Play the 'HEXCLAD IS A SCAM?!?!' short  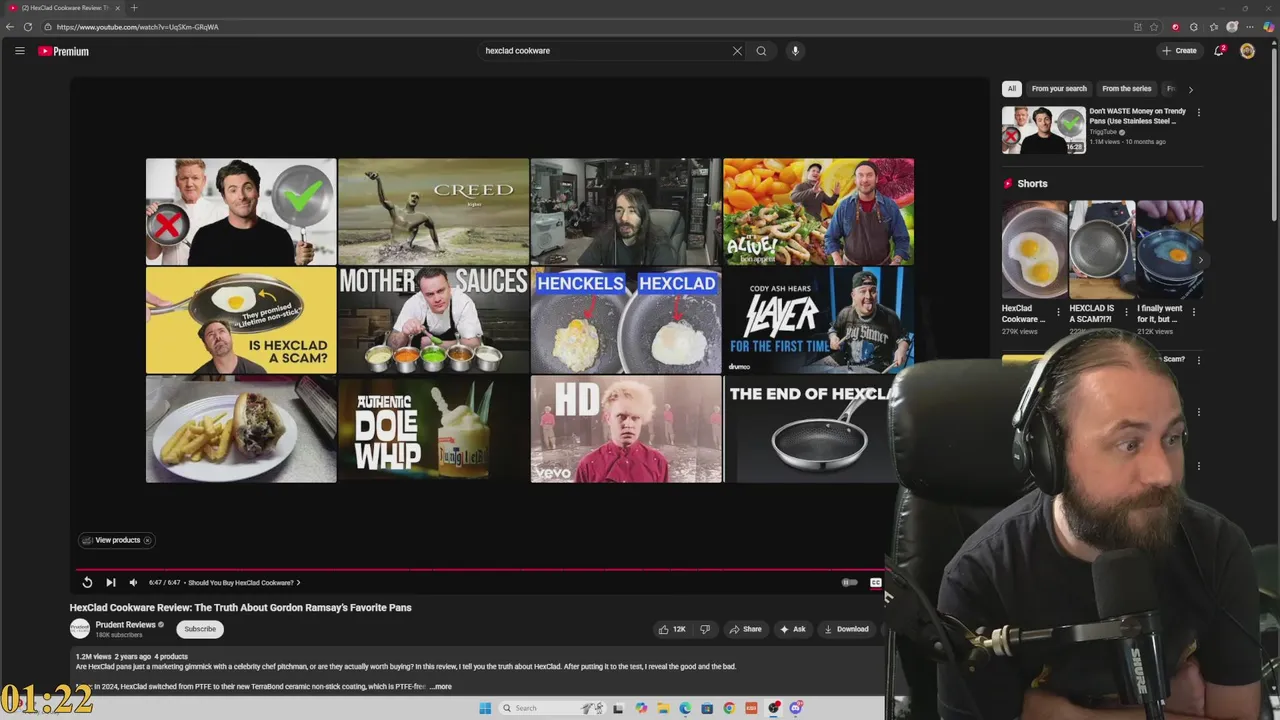[1102, 249]
